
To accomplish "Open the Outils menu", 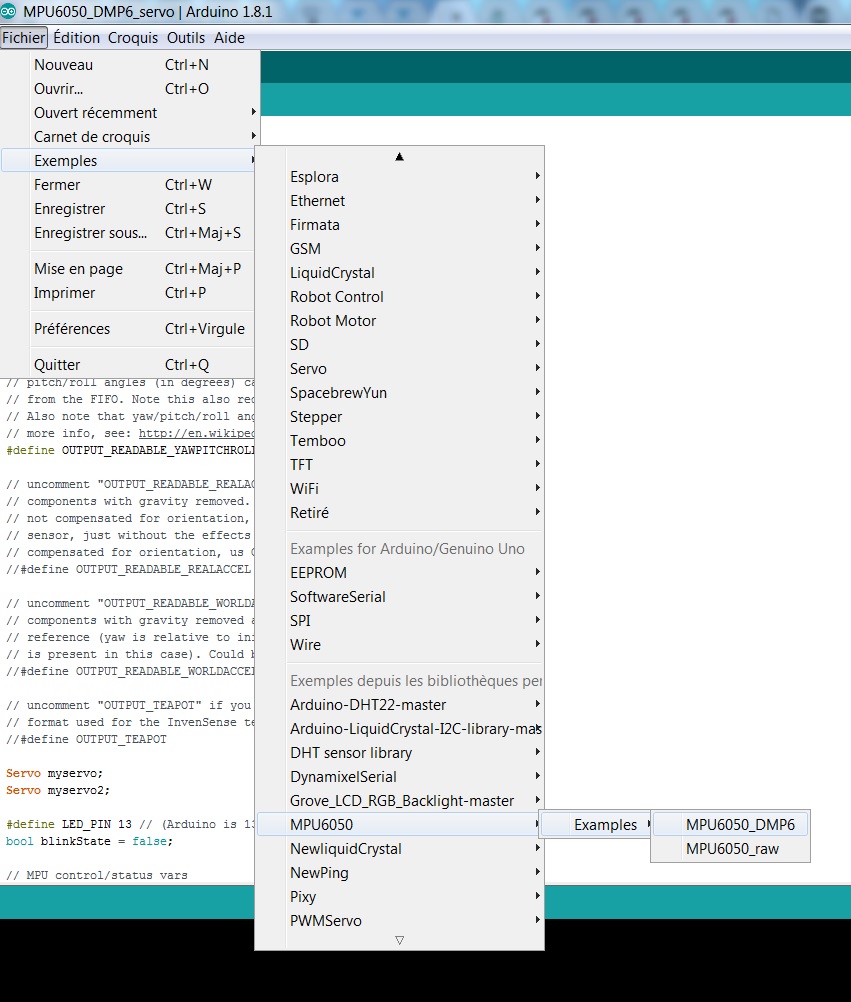I will point(185,38).
